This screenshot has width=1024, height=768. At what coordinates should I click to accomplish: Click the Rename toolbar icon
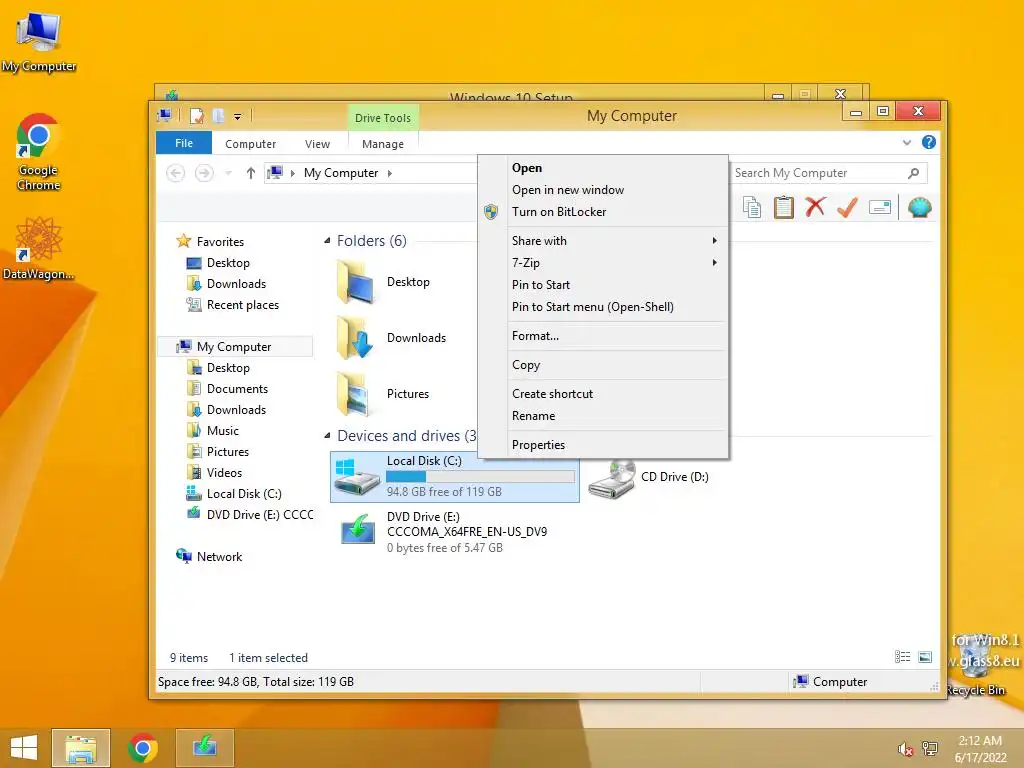pyautogui.click(x=880, y=208)
